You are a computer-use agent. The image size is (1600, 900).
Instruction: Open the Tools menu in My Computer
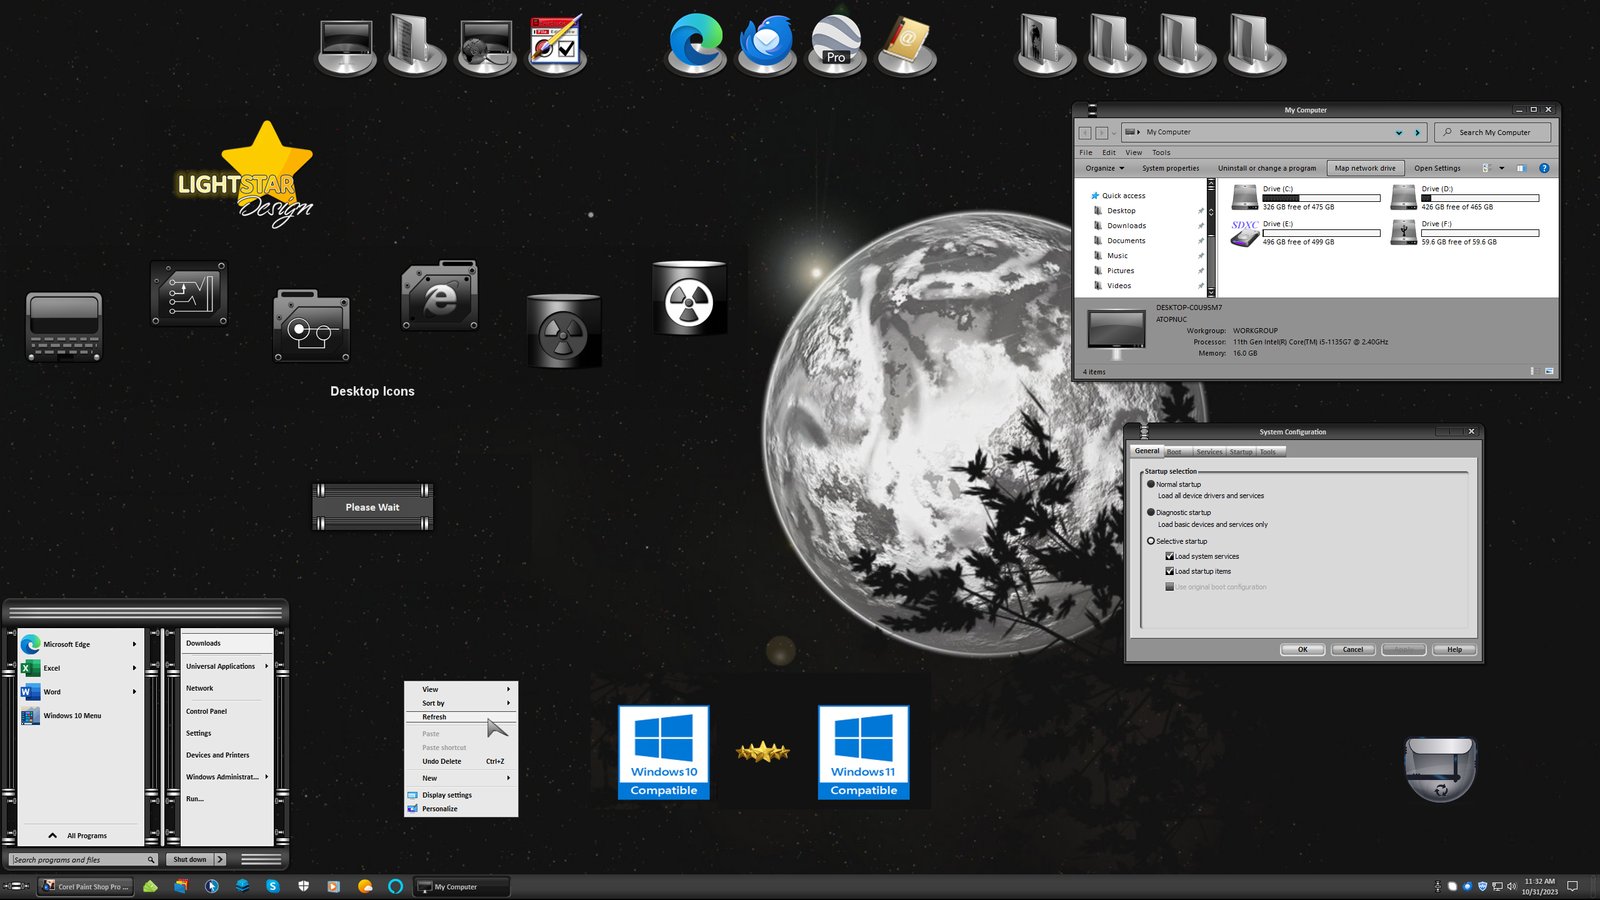pos(1161,153)
